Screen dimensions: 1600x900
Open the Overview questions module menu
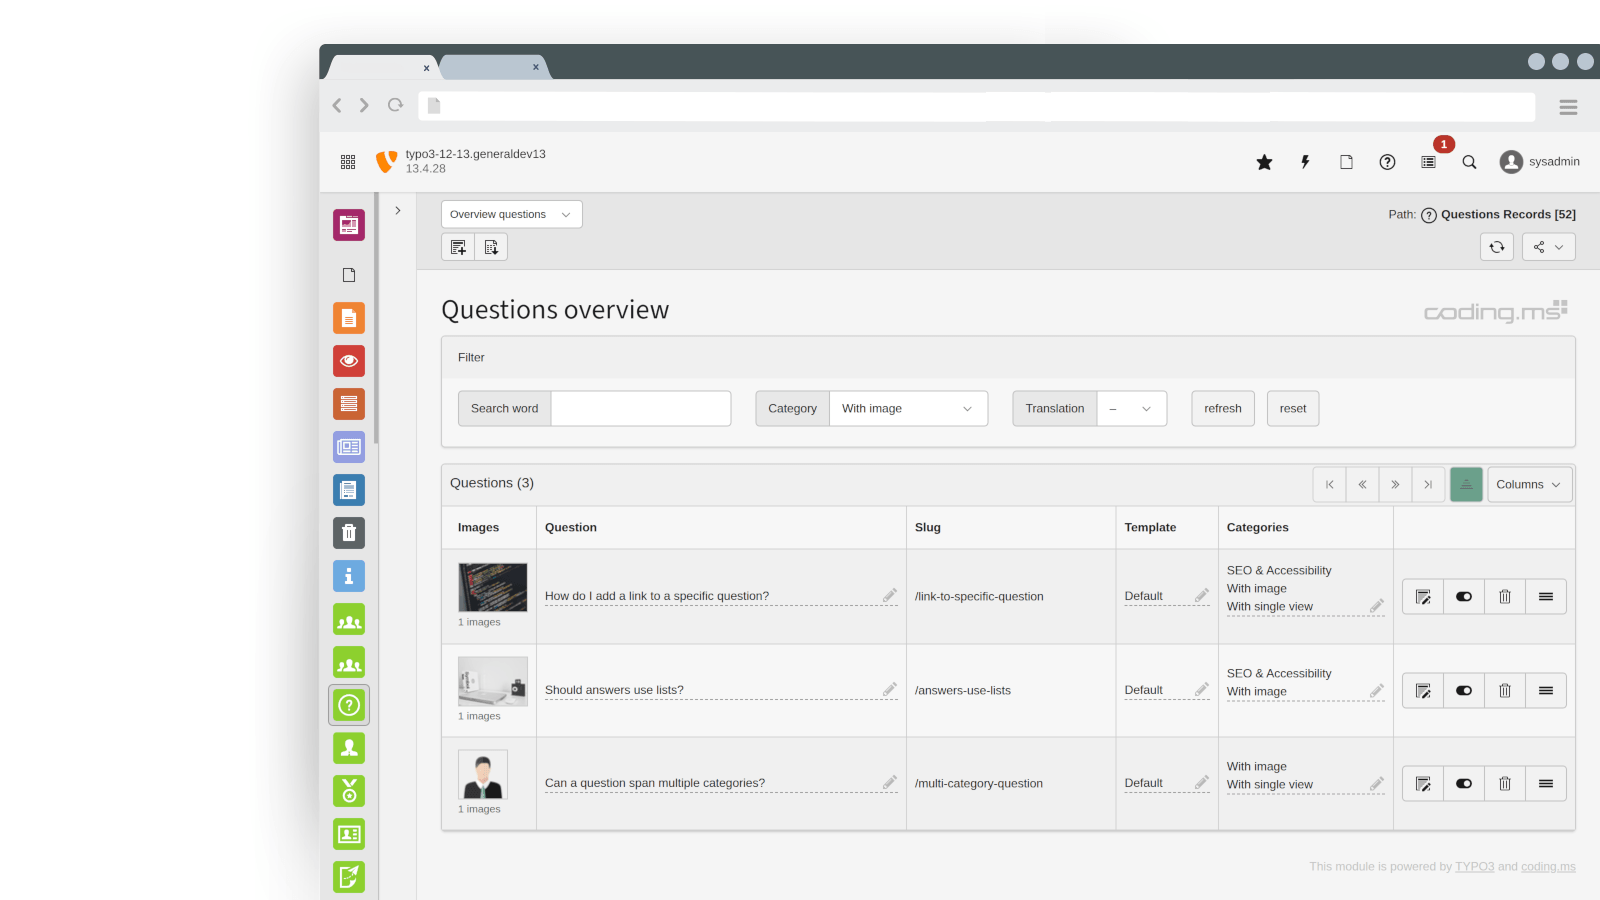pos(511,215)
